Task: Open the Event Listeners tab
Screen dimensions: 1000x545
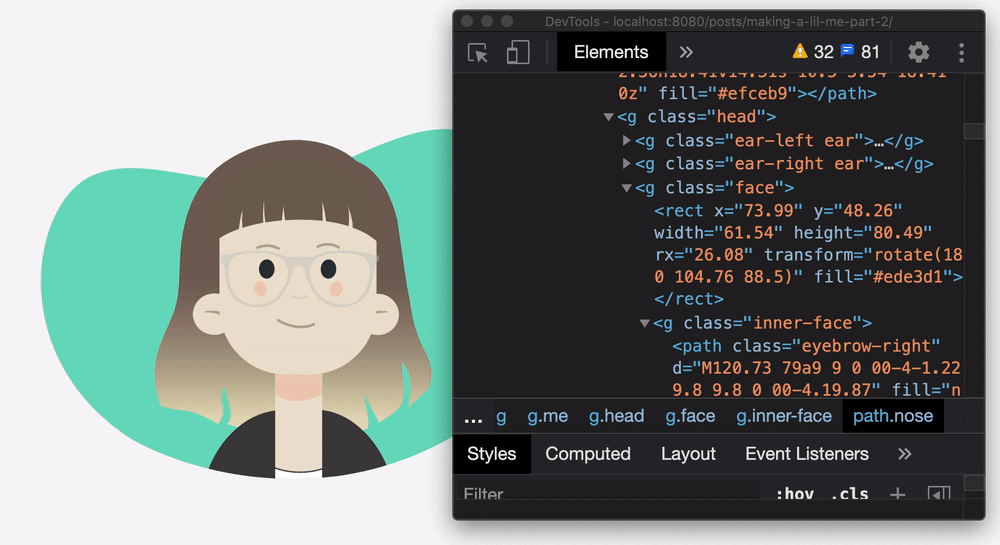Action: [x=806, y=454]
